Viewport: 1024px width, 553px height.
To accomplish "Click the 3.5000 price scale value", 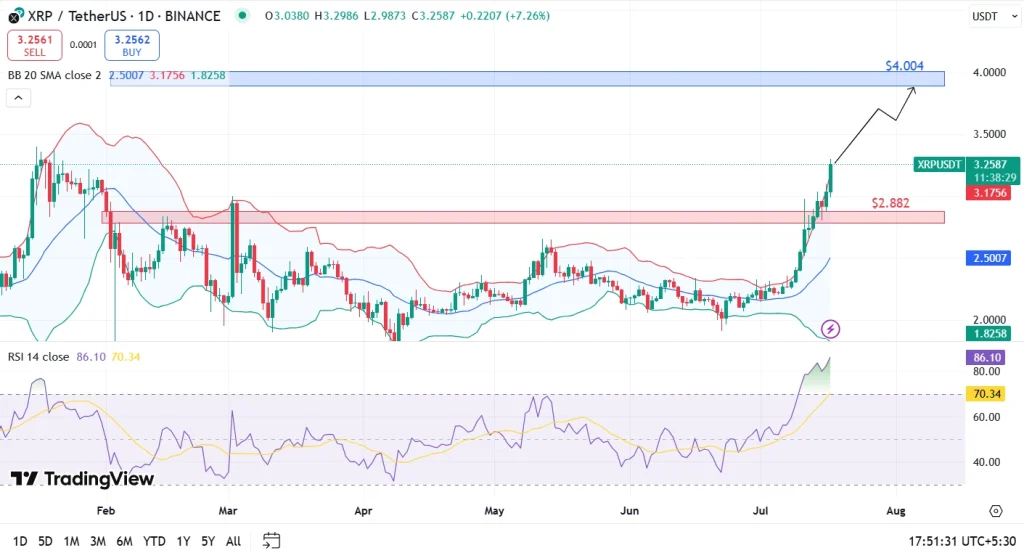I will click(x=989, y=134).
